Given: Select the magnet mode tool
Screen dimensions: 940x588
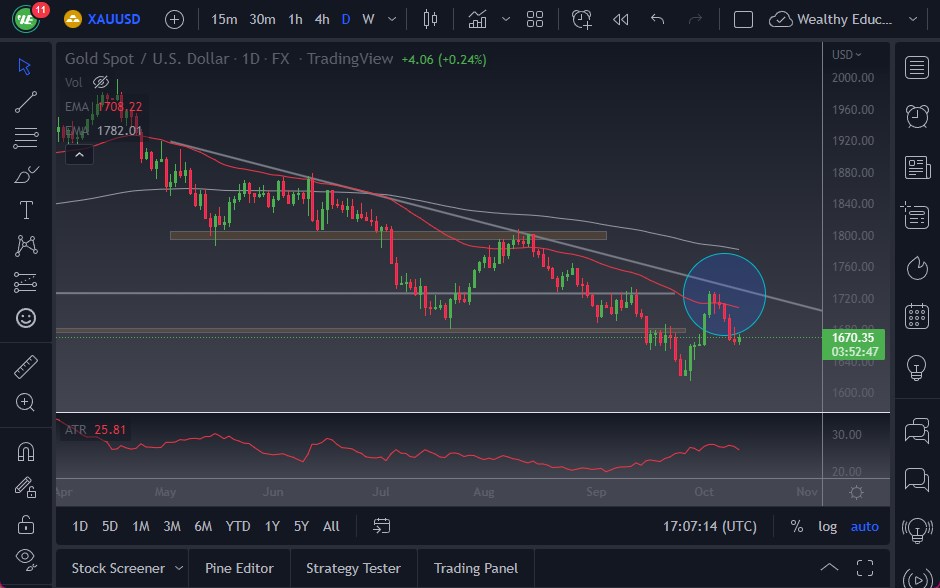Looking at the screenshot, I should point(26,451).
